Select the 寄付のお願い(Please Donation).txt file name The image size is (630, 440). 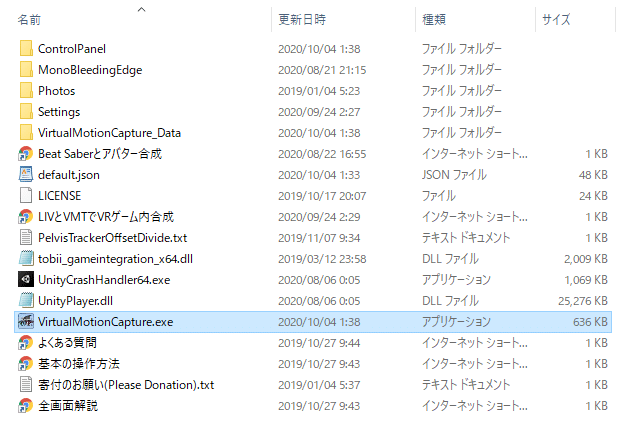tap(126, 385)
